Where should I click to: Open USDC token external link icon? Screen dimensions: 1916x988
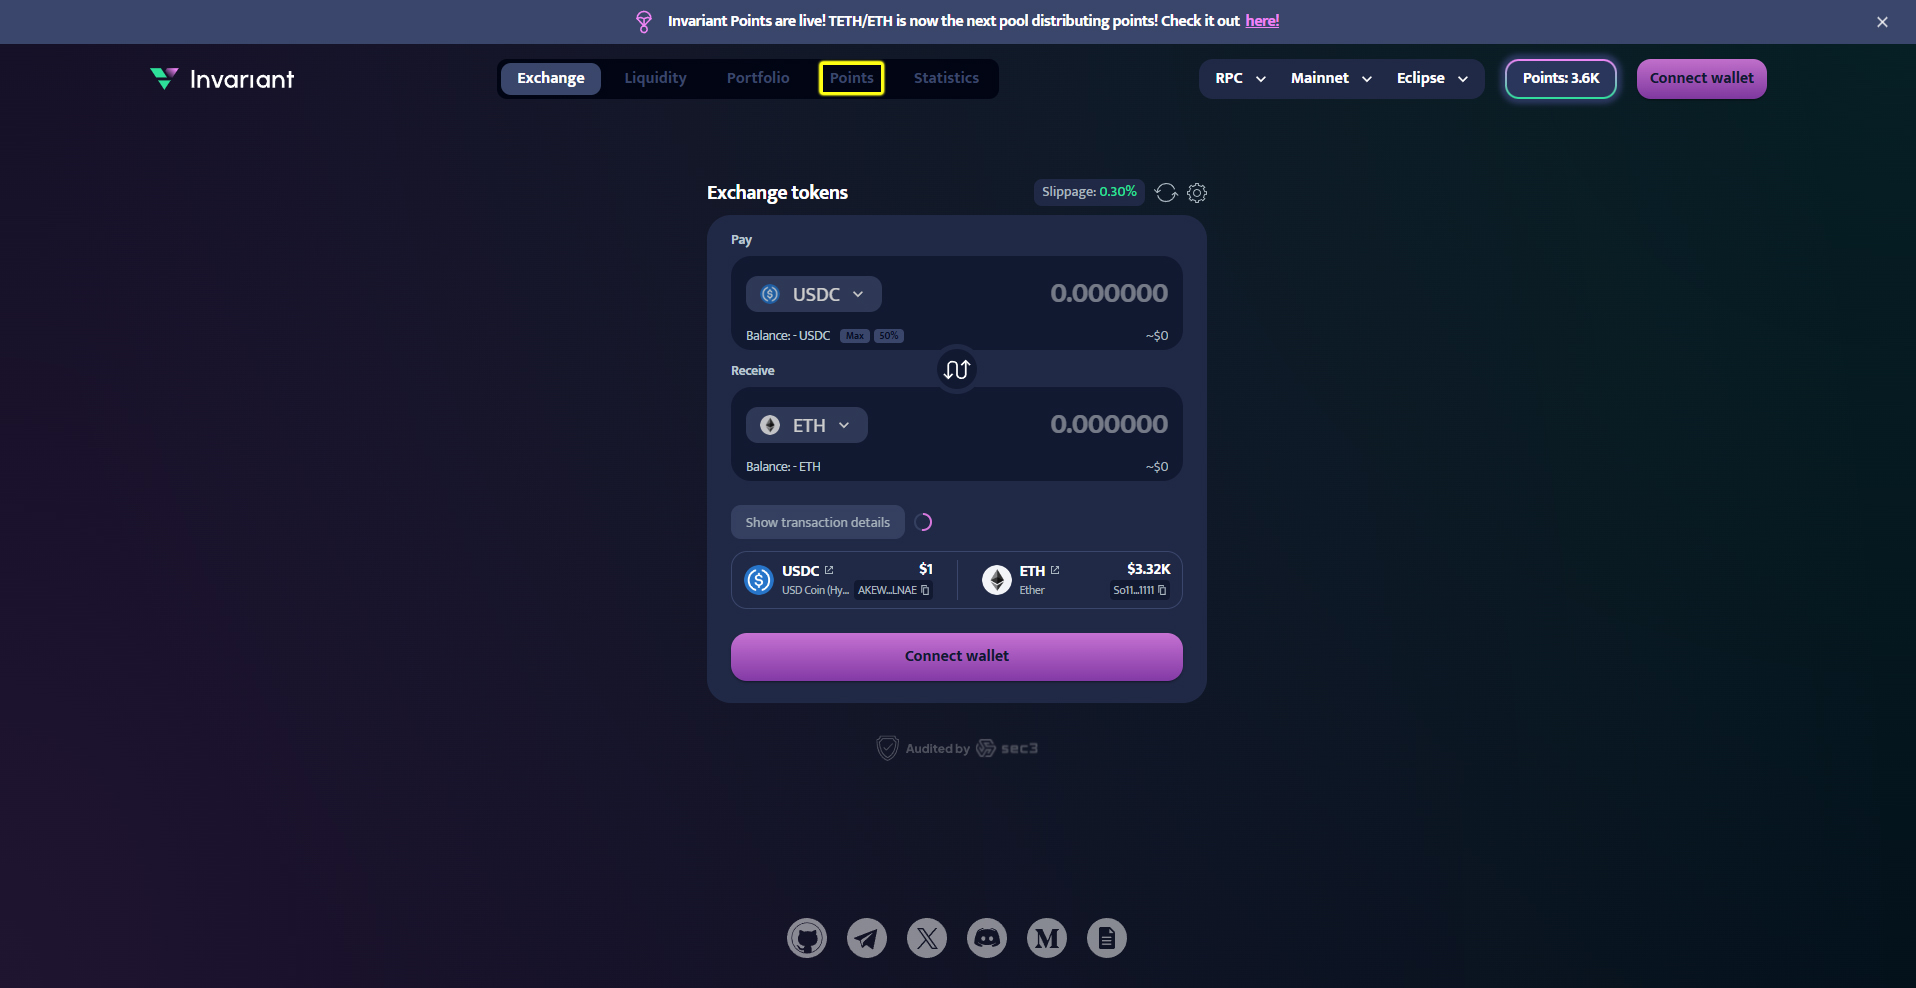(829, 570)
